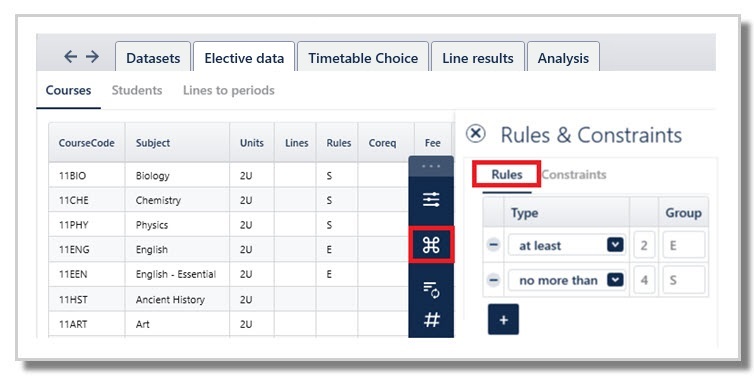Screen dimensions: 754x379
Task: Remove the 'at least' rule row
Action: coord(493,245)
